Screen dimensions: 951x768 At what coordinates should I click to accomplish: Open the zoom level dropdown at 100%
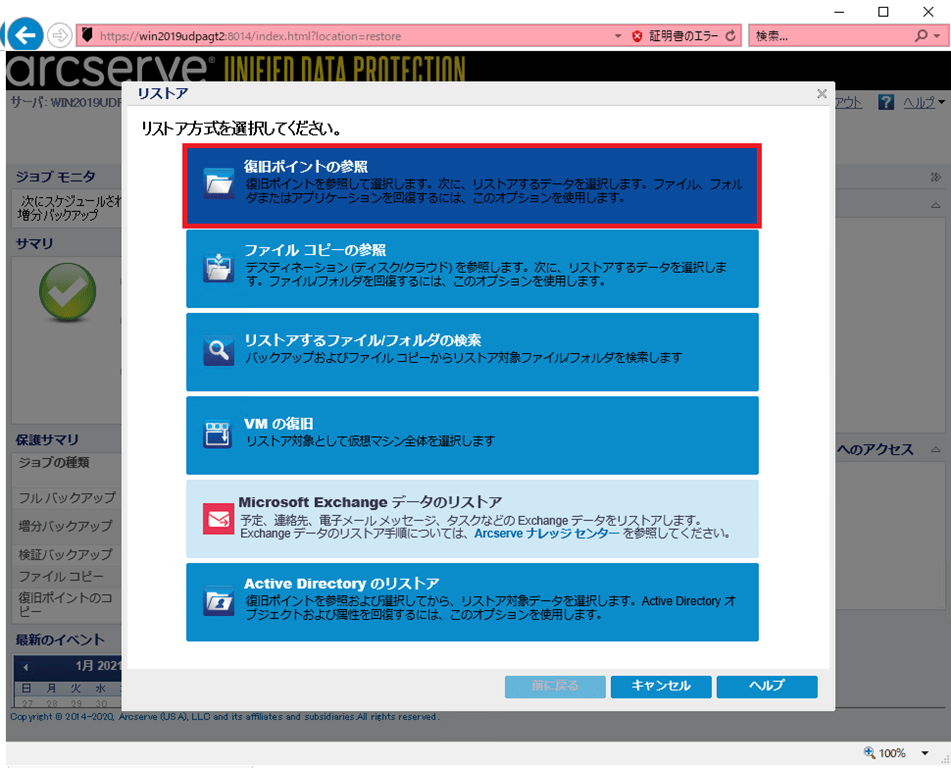(925, 753)
